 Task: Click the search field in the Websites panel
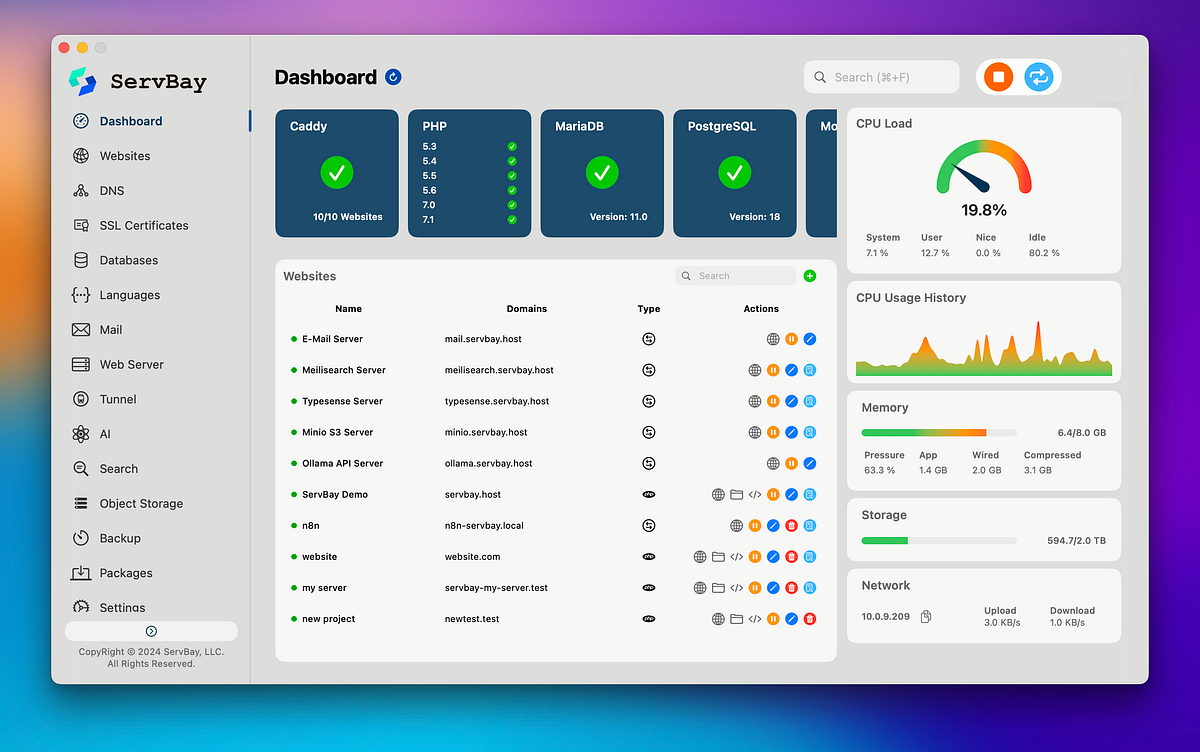pos(735,275)
